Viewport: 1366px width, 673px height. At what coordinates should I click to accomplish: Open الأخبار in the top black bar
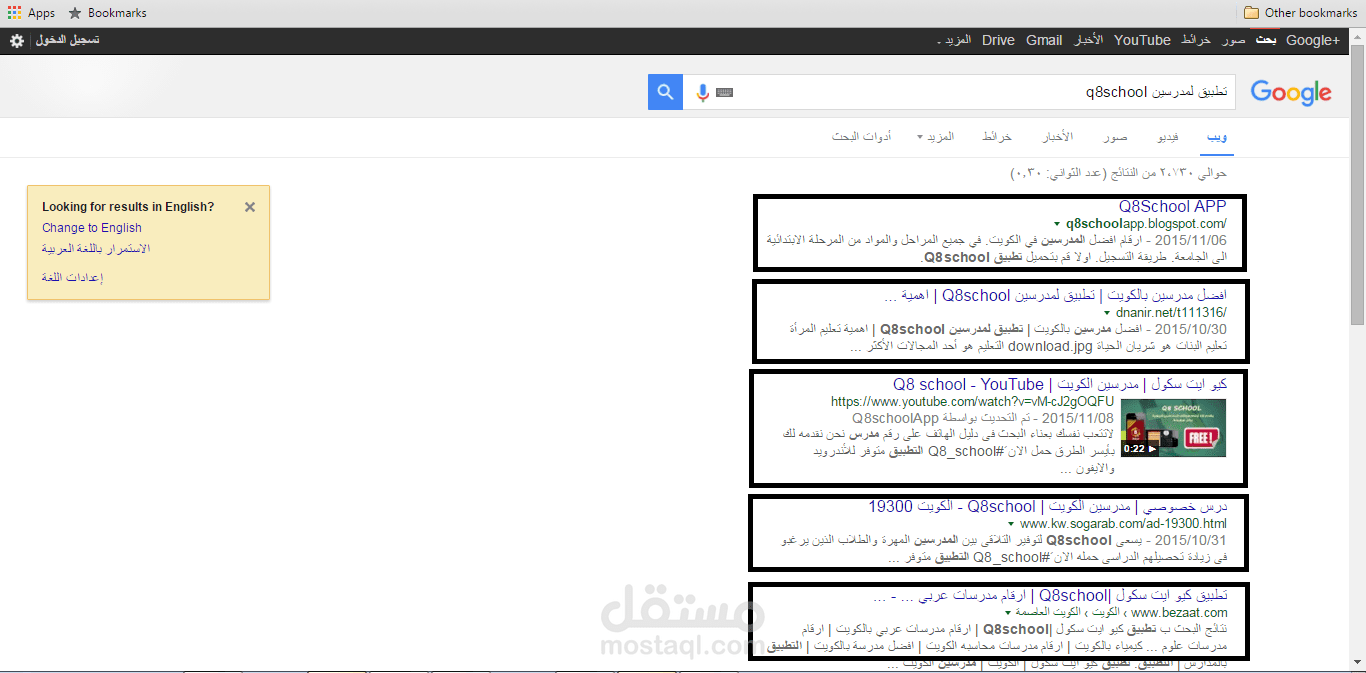click(1088, 40)
